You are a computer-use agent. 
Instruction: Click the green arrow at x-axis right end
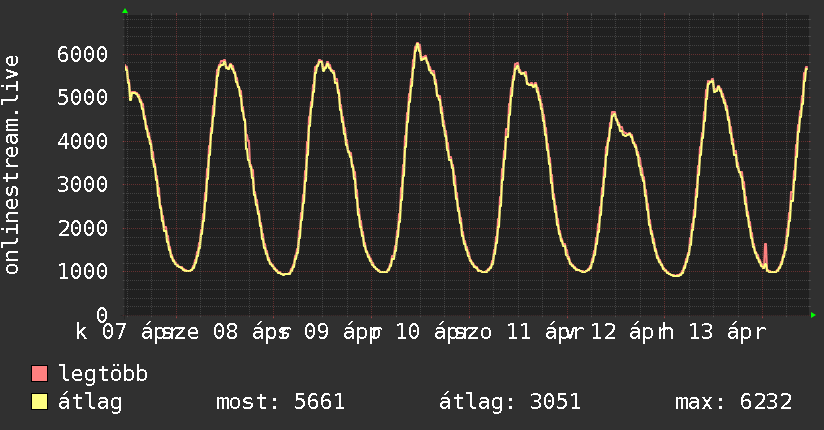pos(814,315)
